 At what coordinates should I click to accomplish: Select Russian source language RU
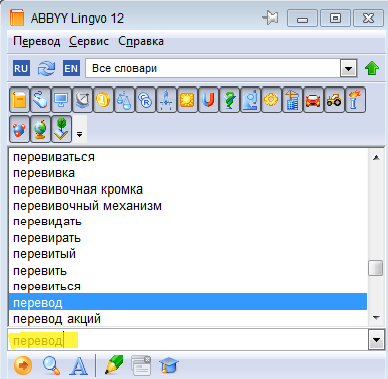point(21,68)
